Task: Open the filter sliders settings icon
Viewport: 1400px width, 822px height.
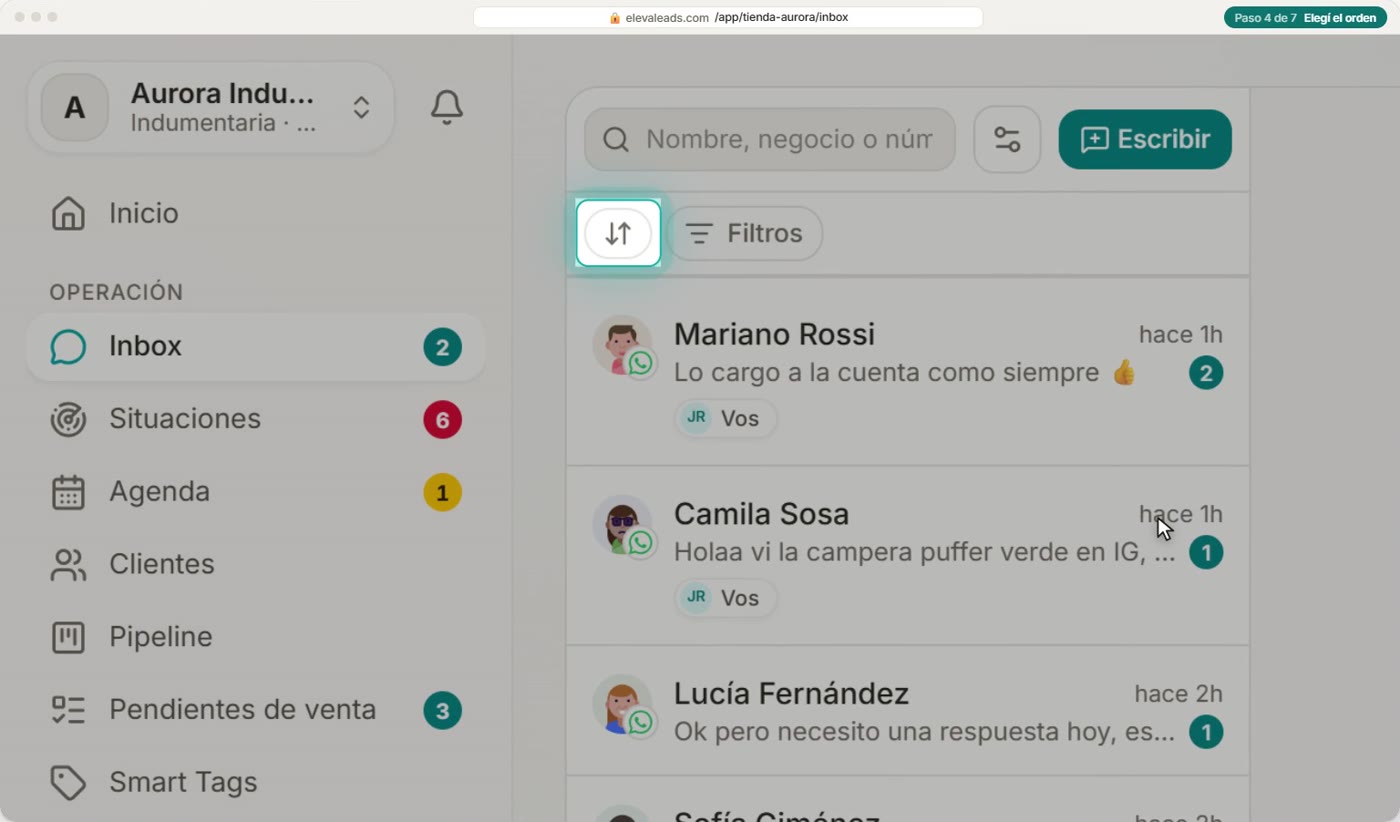Action: pos(1007,139)
